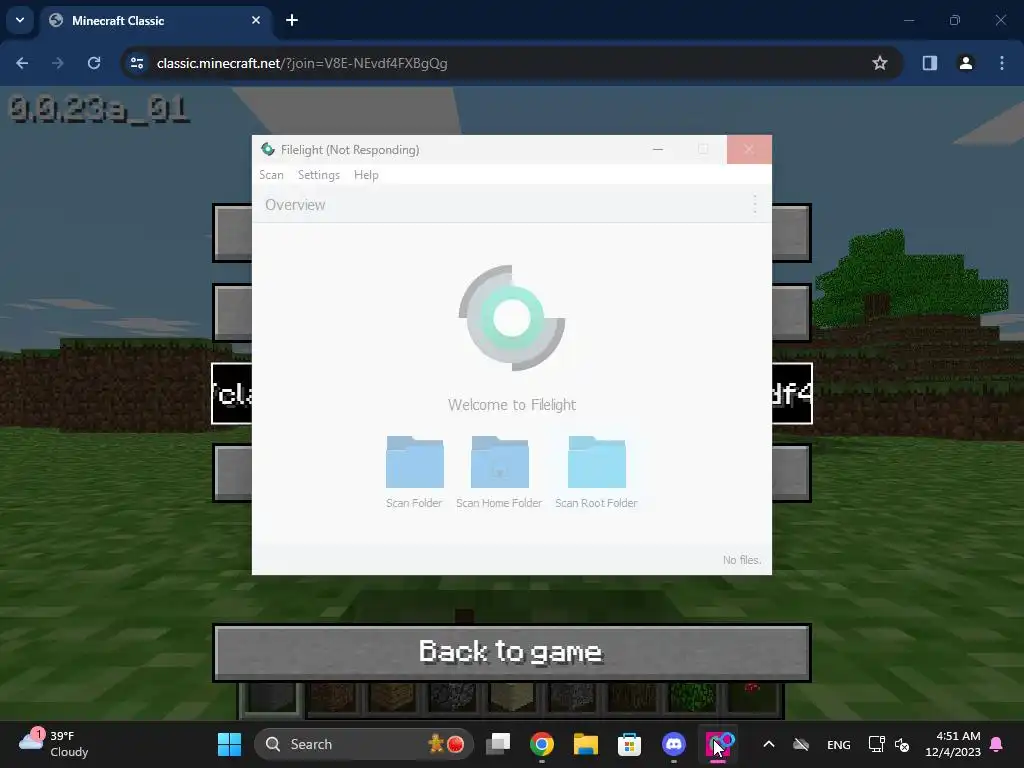The image size is (1024, 768).
Task: Select the green leaves block in hotbar
Action: click(692, 699)
